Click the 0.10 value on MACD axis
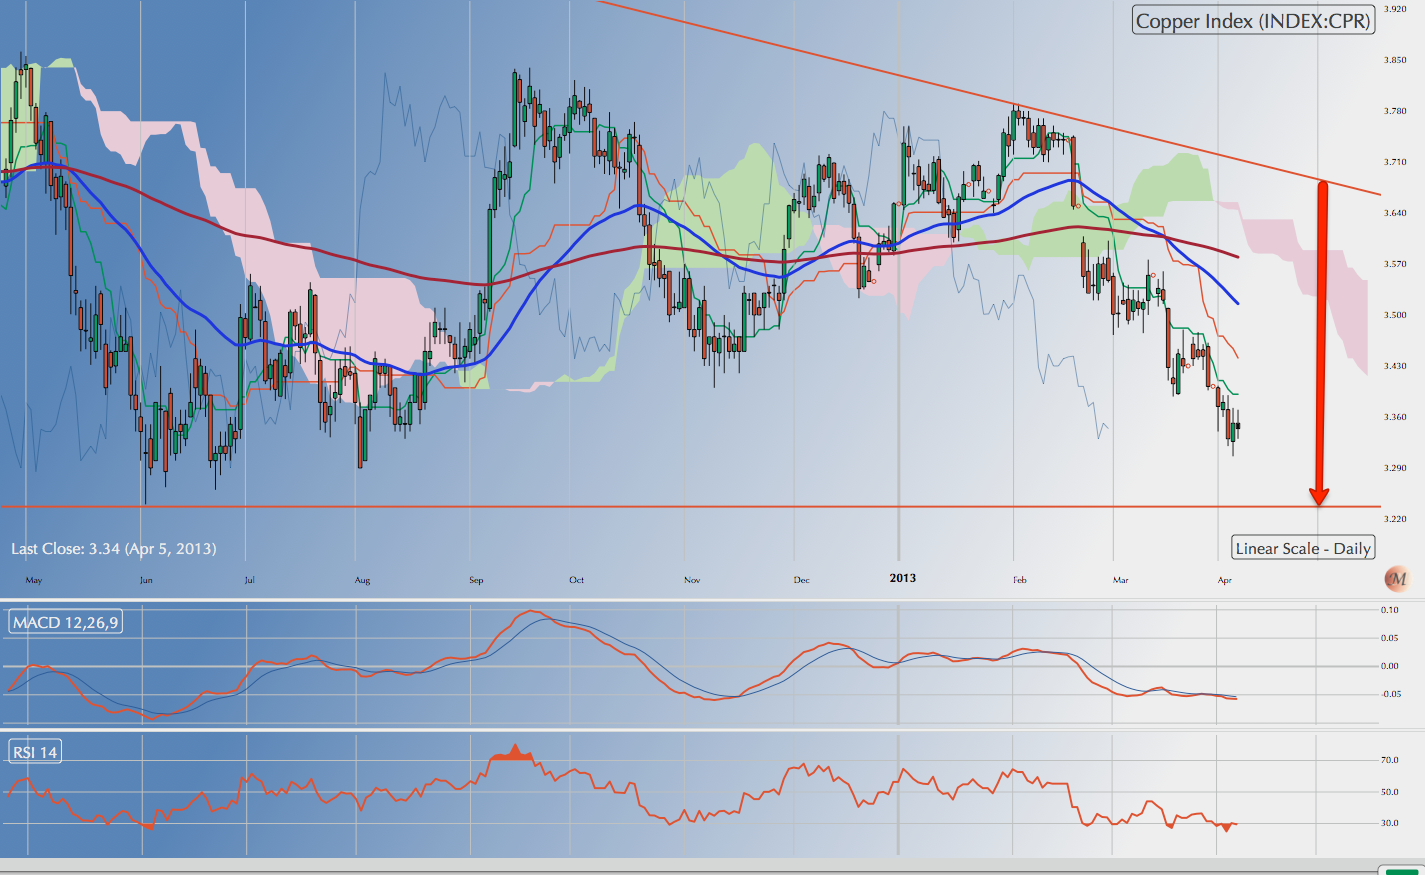 [1390, 609]
